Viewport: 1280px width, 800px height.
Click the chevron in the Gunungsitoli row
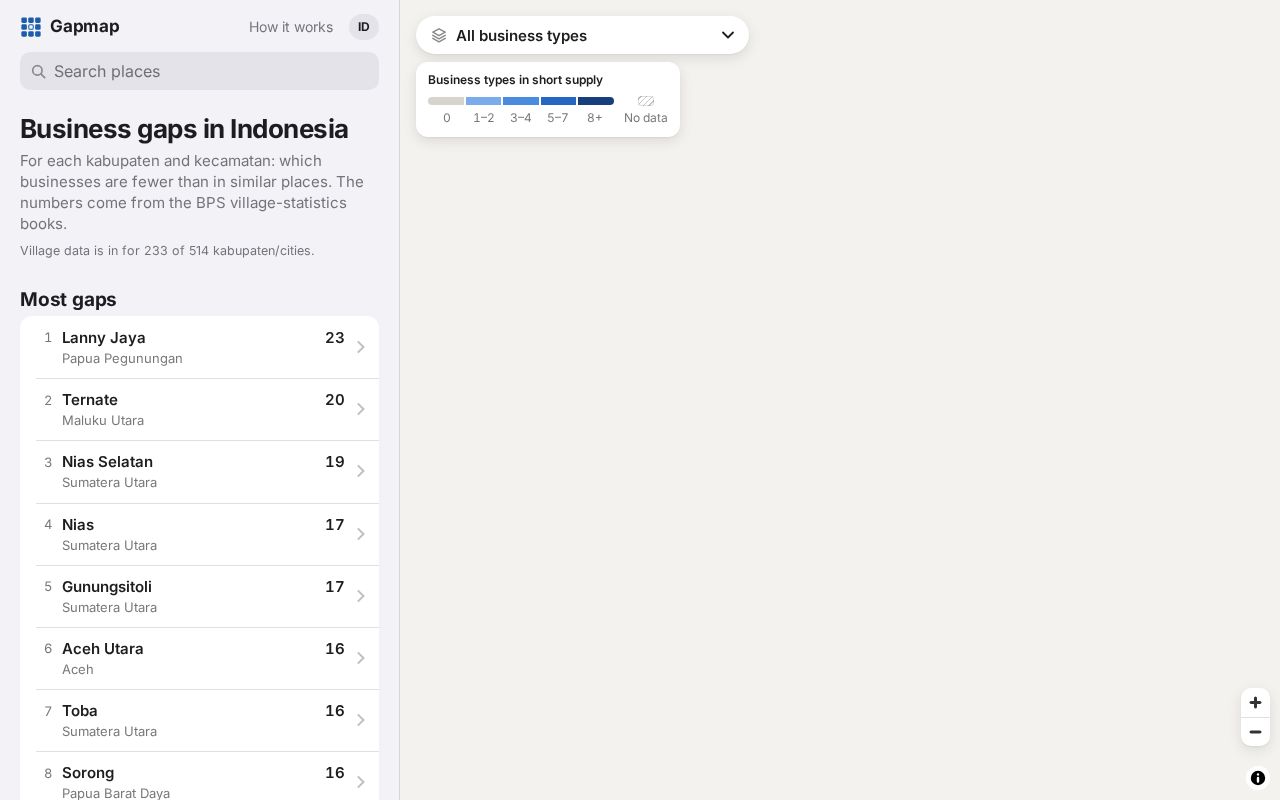point(361,596)
